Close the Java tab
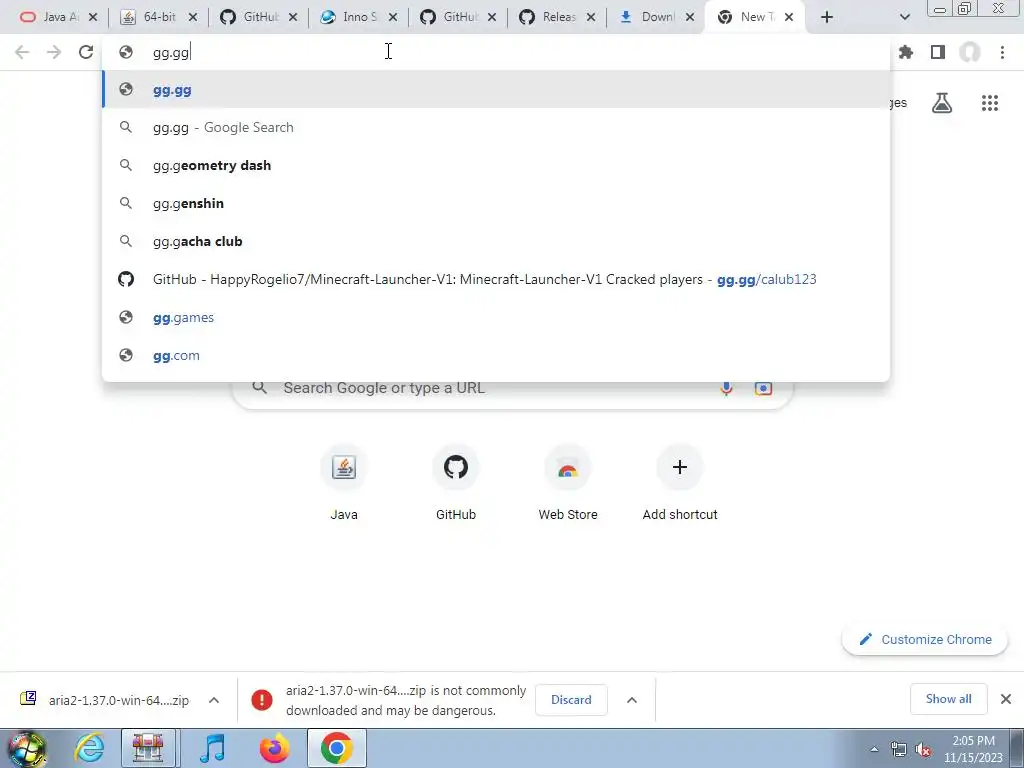This screenshot has height=768, width=1024. [x=93, y=17]
